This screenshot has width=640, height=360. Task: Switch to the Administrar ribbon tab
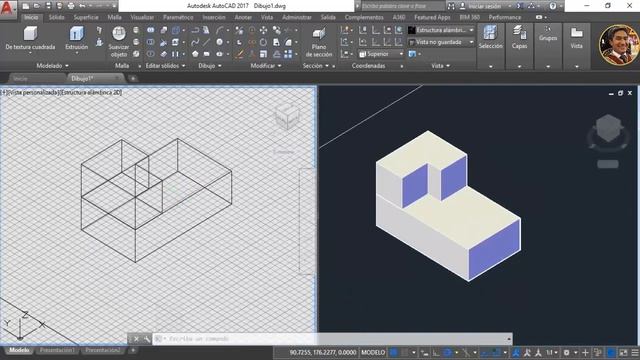297,18
